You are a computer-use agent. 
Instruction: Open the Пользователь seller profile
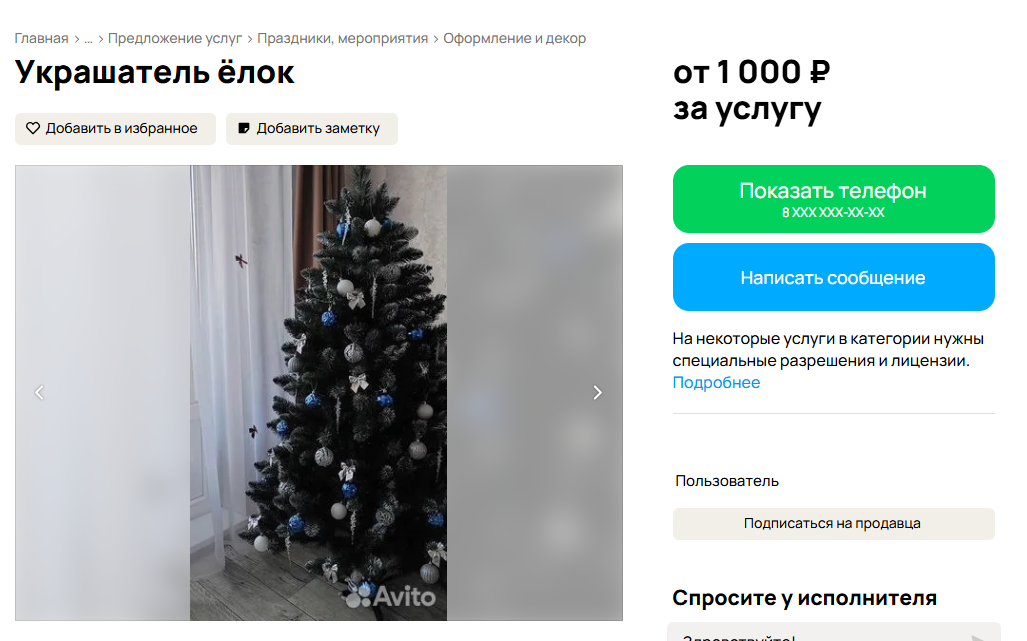point(727,481)
